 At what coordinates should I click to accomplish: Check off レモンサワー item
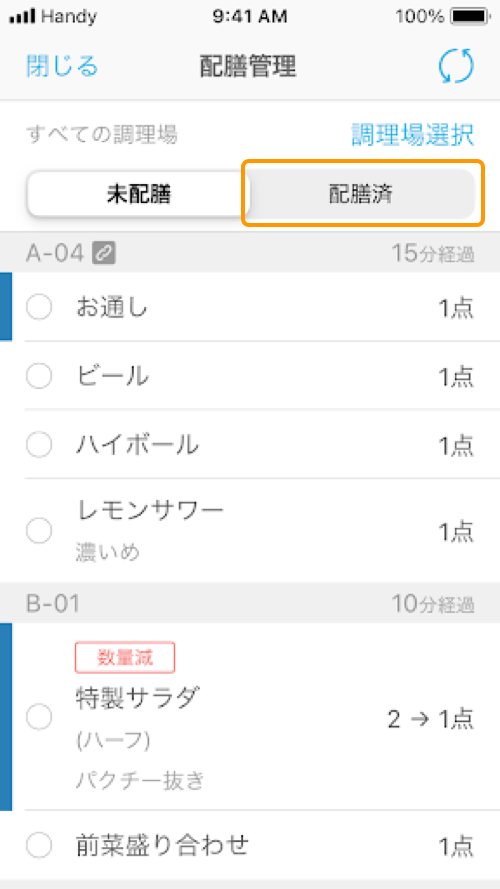click(x=39, y=531)
